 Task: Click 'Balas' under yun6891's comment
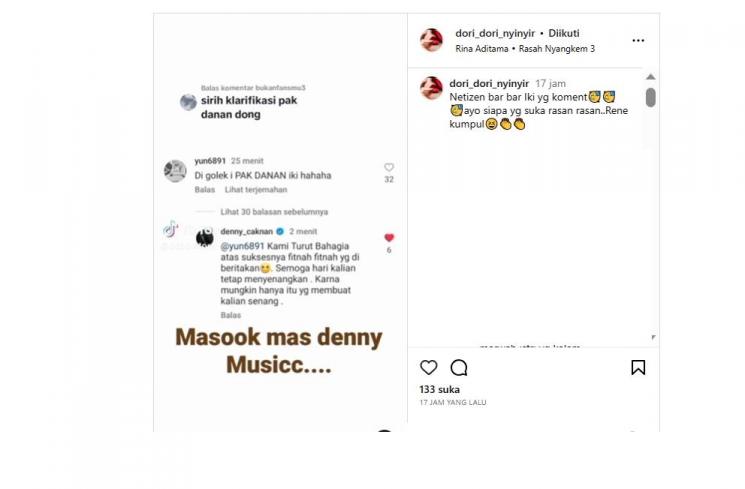tap(205, 190)
